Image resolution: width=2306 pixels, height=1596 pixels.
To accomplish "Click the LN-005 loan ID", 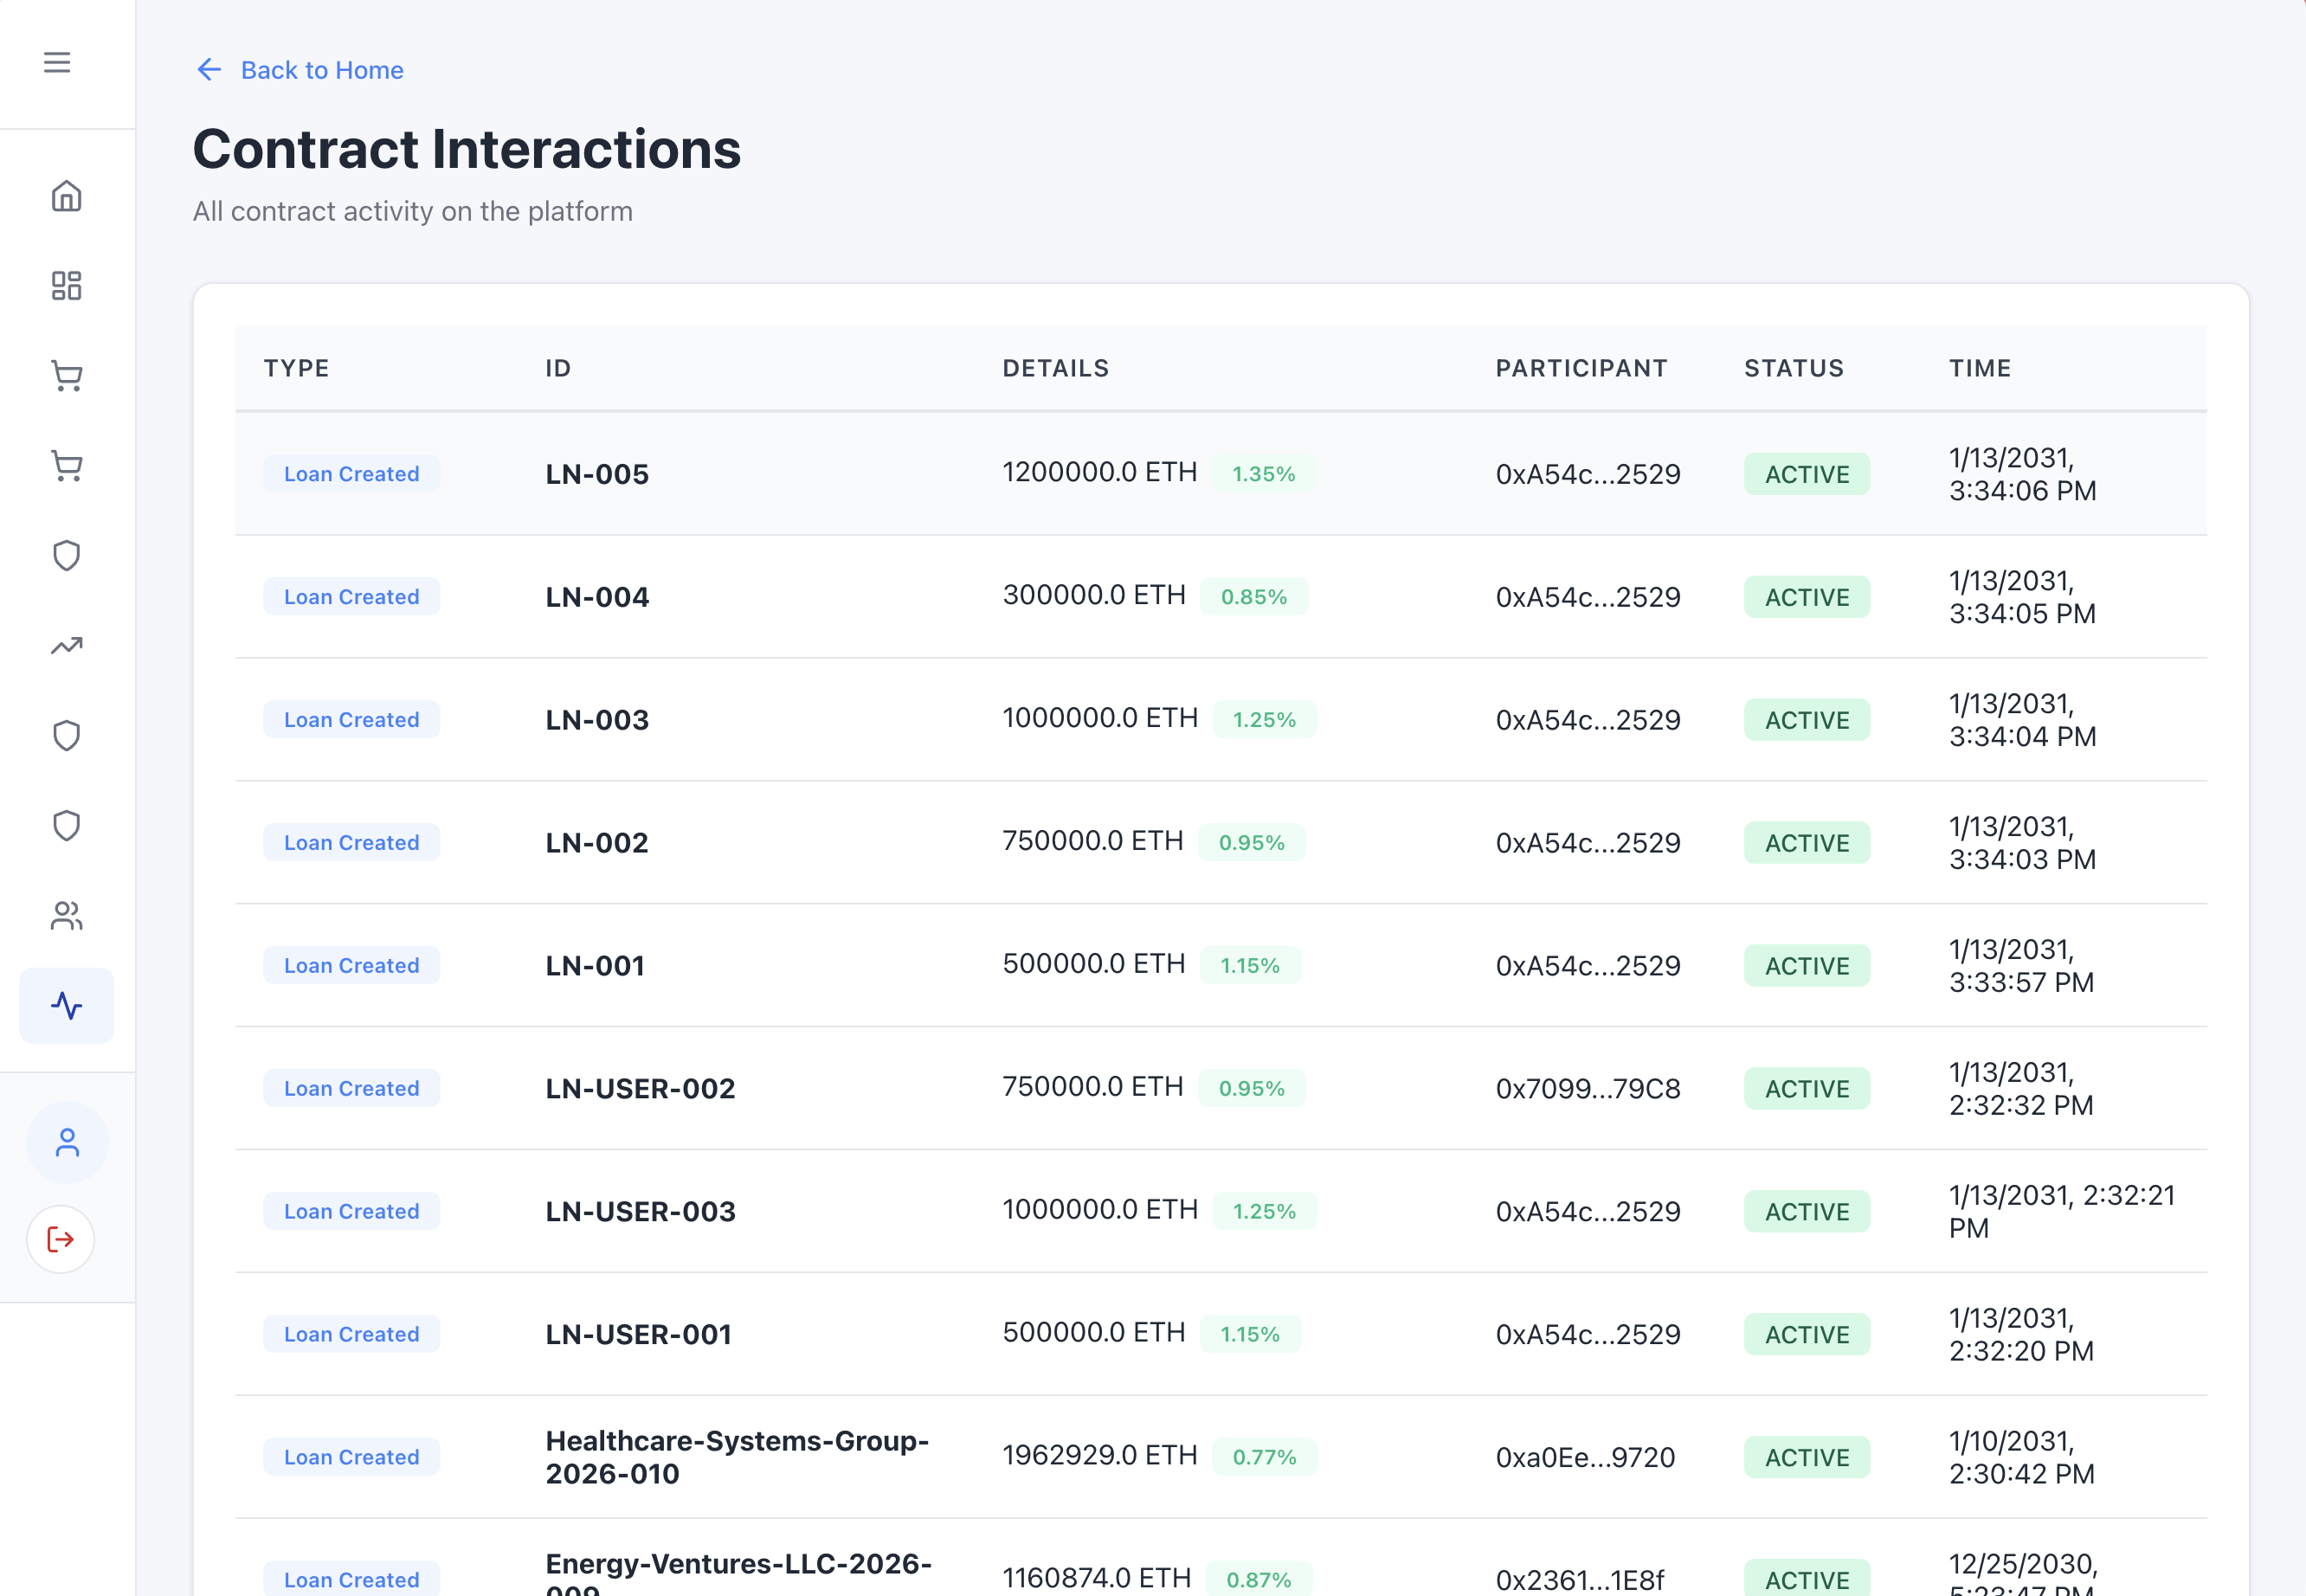I will click(597, 474).
